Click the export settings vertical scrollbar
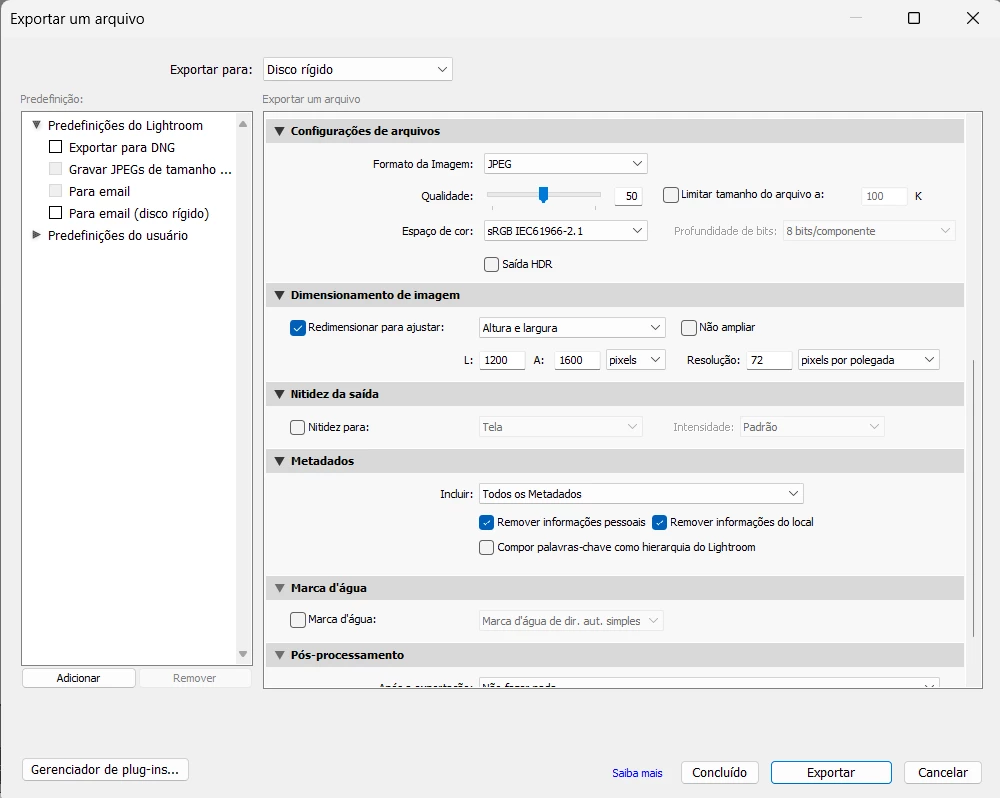The image size is (1000, 798). click(x=973, y=498)
